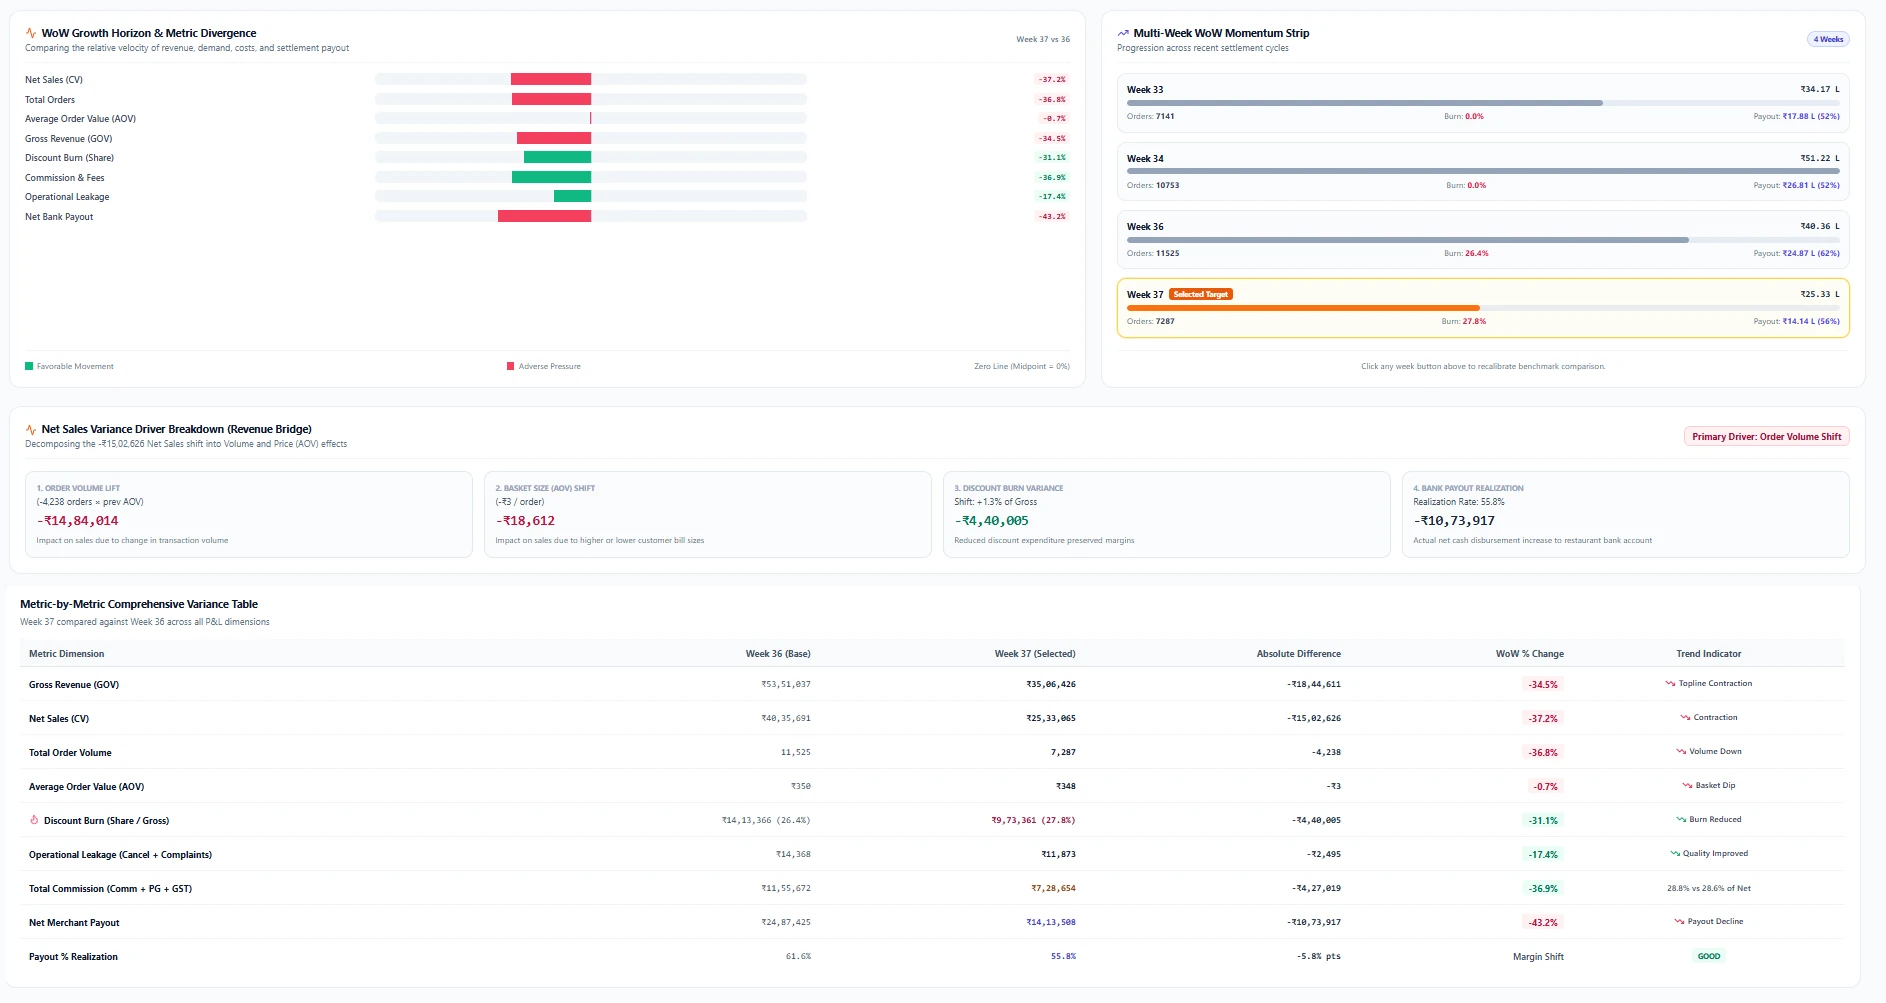This screenshot has width=1886, height=1003.
Task: Click the down-trend icon next to Basket Dip
Action: [x=1687, y=786]
